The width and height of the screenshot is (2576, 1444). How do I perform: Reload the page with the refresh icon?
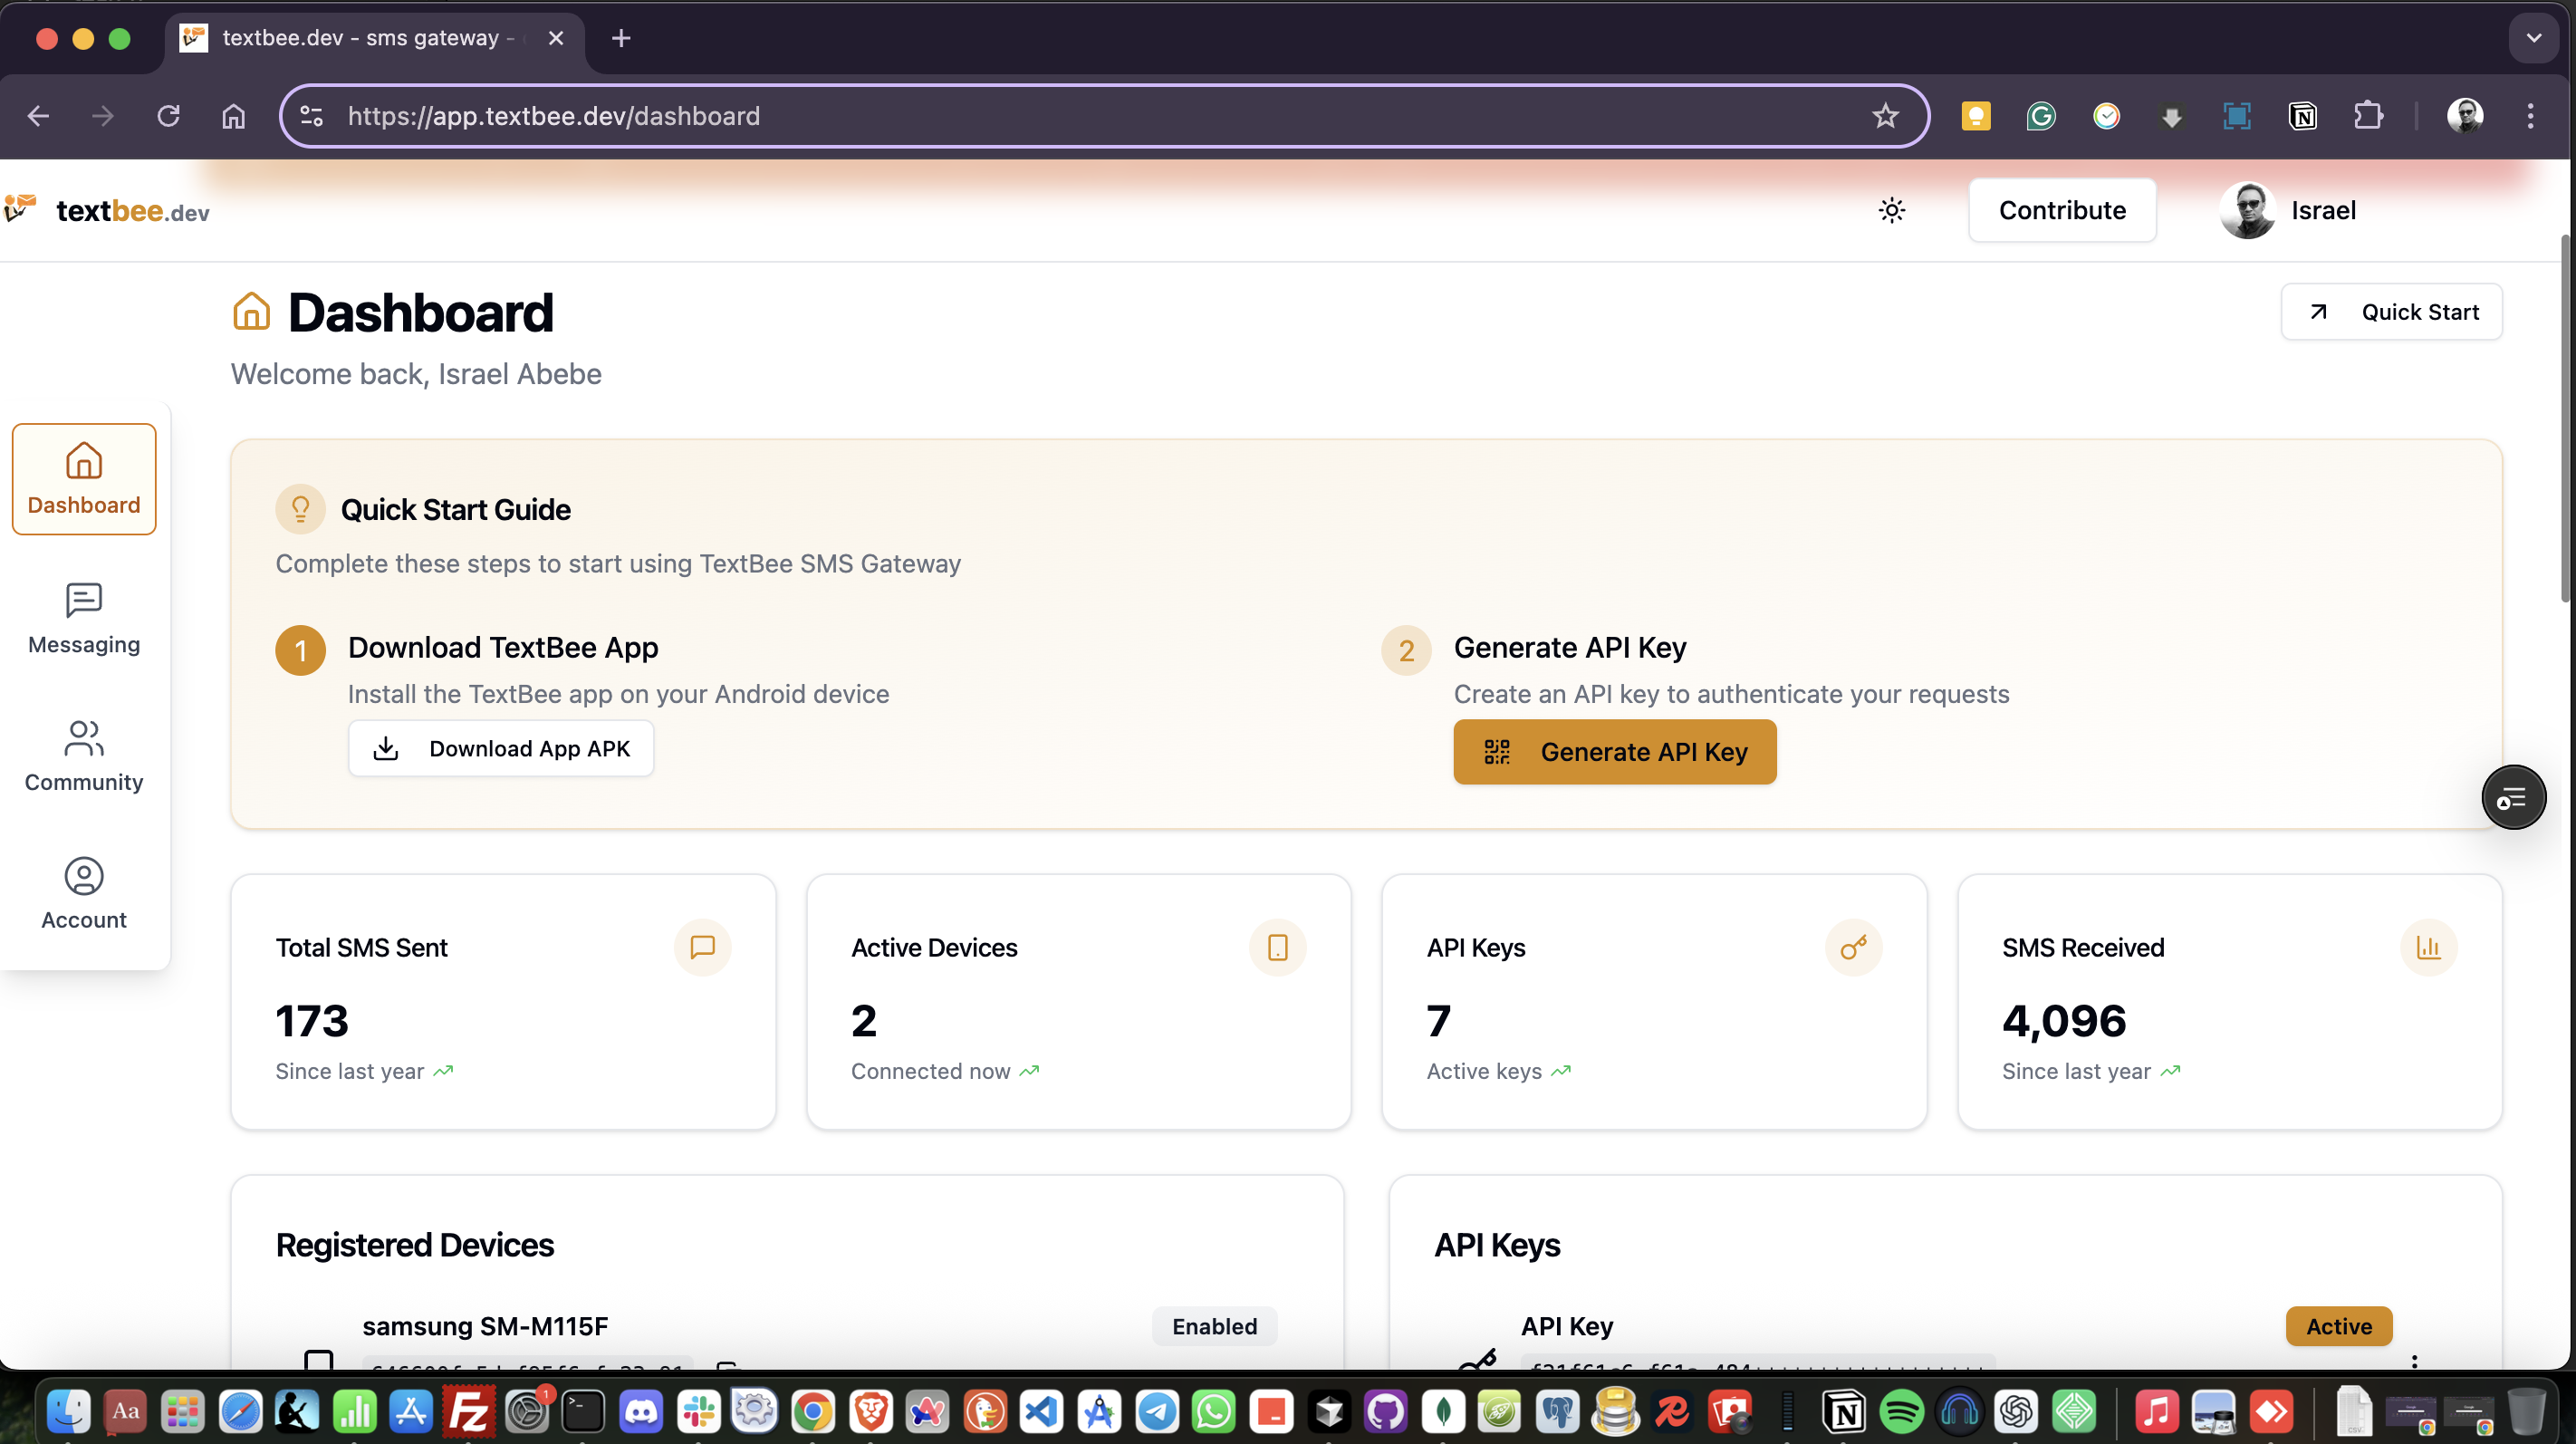coord(168,116)
